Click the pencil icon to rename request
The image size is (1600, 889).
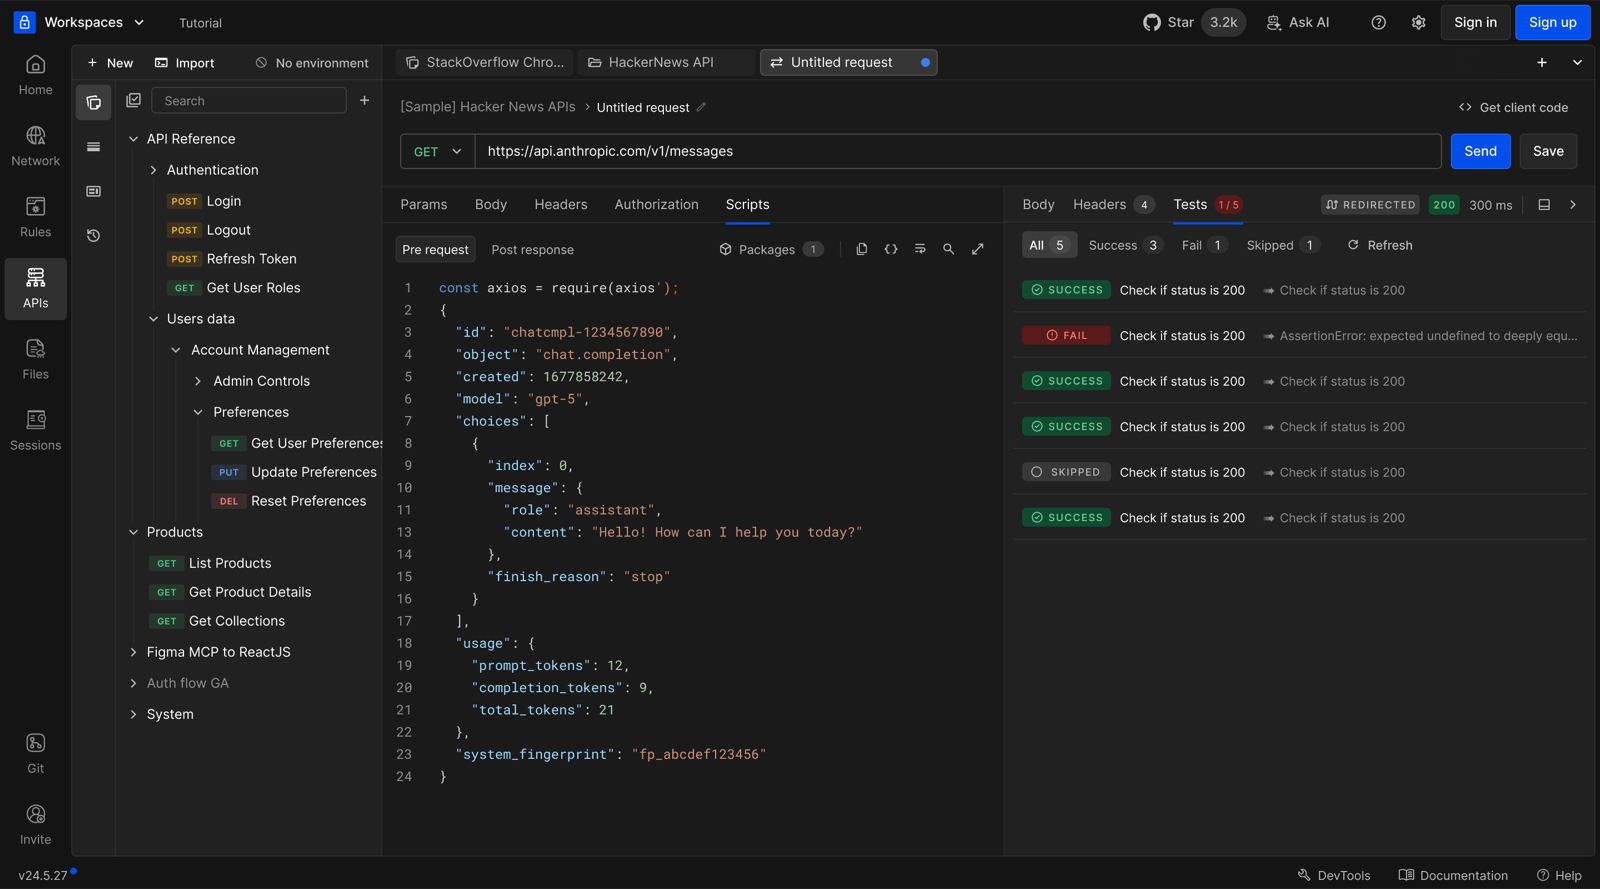[701, 107]
